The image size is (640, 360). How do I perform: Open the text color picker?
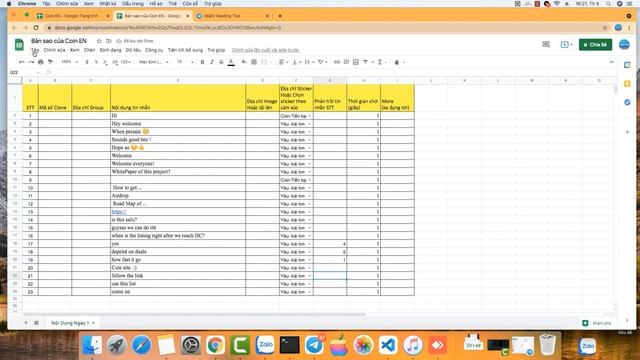(x=231, y=62)
